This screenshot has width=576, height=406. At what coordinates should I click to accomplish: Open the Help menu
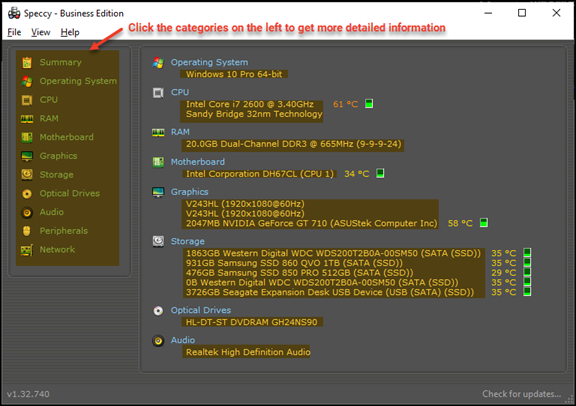[x=70, y=32]
